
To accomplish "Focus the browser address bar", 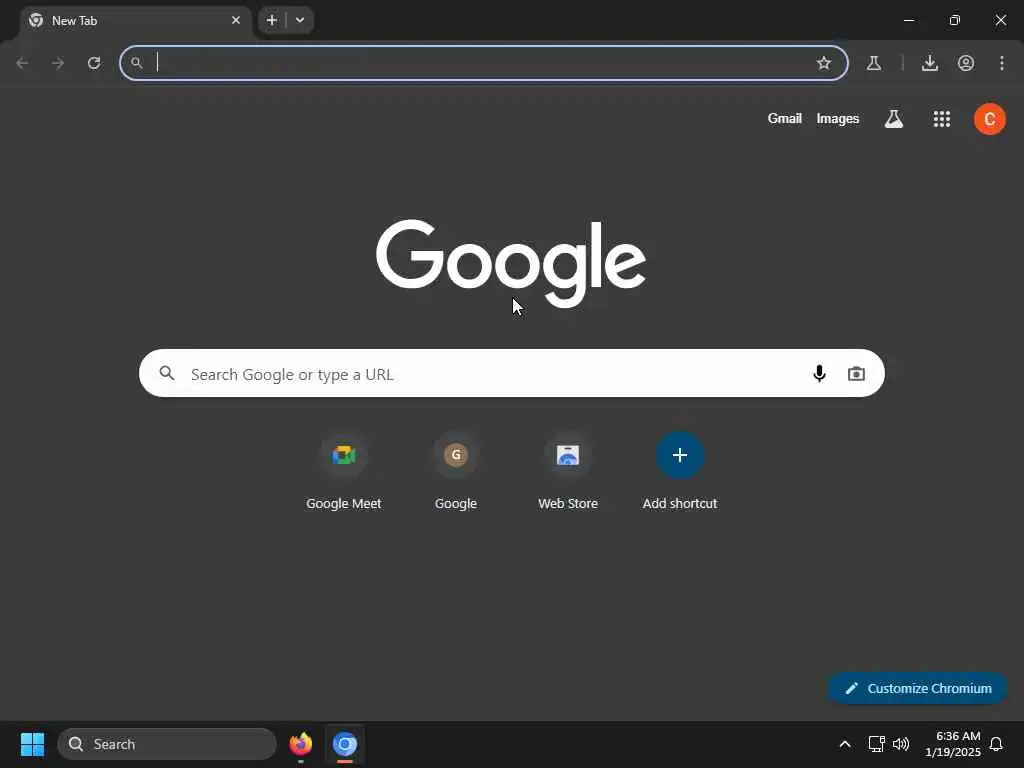I will pyautogui.click(x=483, y=63).
